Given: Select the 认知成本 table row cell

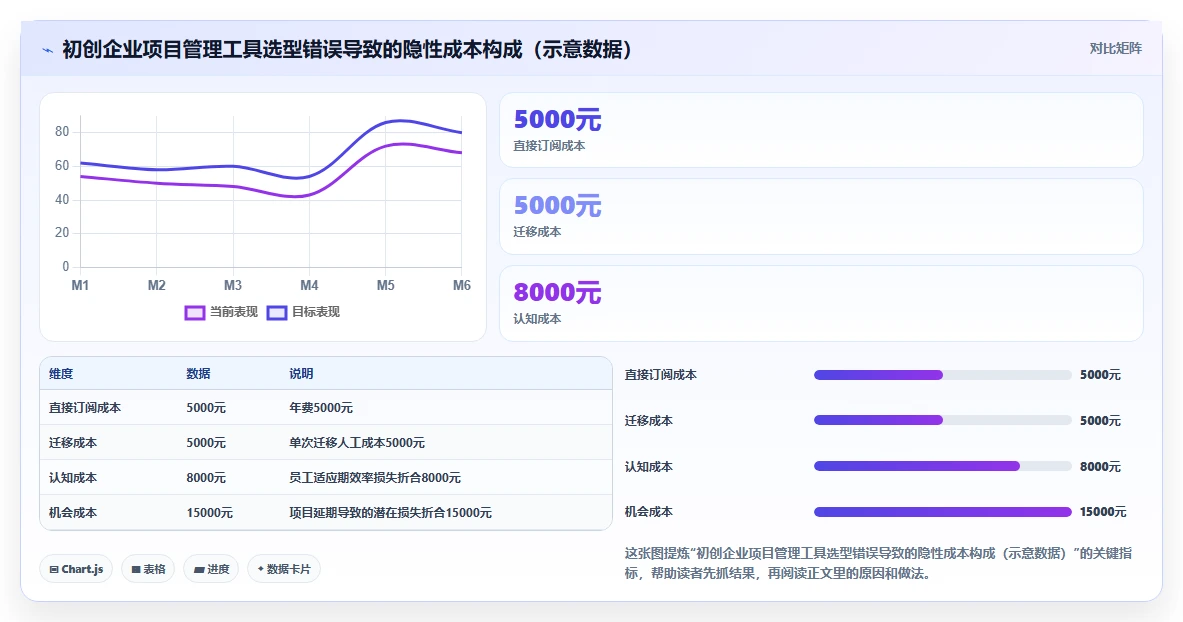Looking at the screenshot, I should (73, 478).
